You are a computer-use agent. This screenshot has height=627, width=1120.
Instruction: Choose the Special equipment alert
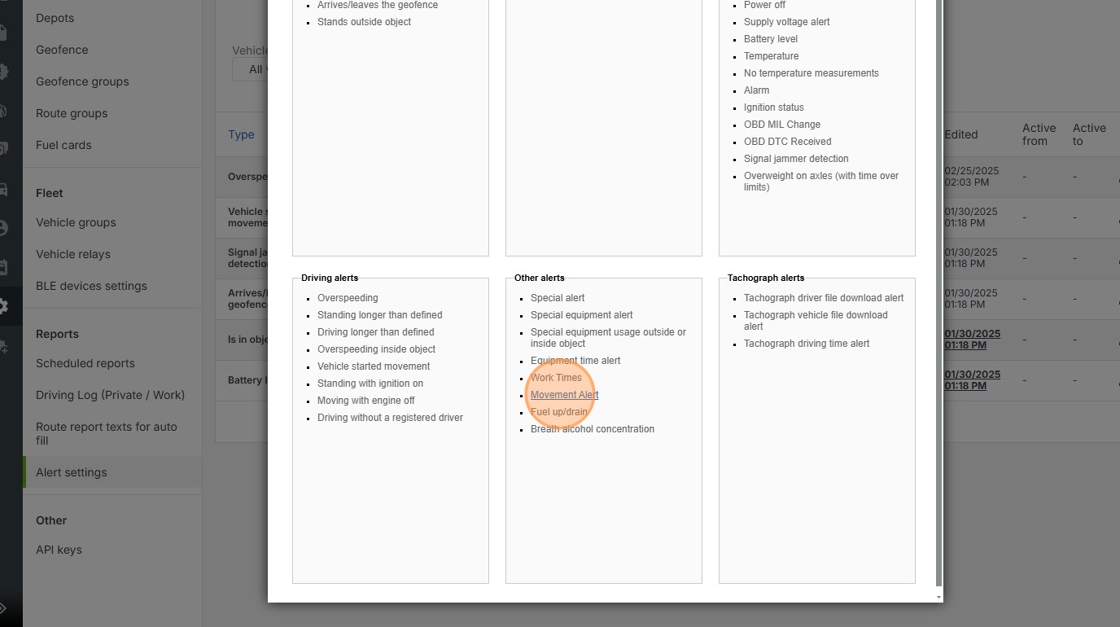click(581, 315)
